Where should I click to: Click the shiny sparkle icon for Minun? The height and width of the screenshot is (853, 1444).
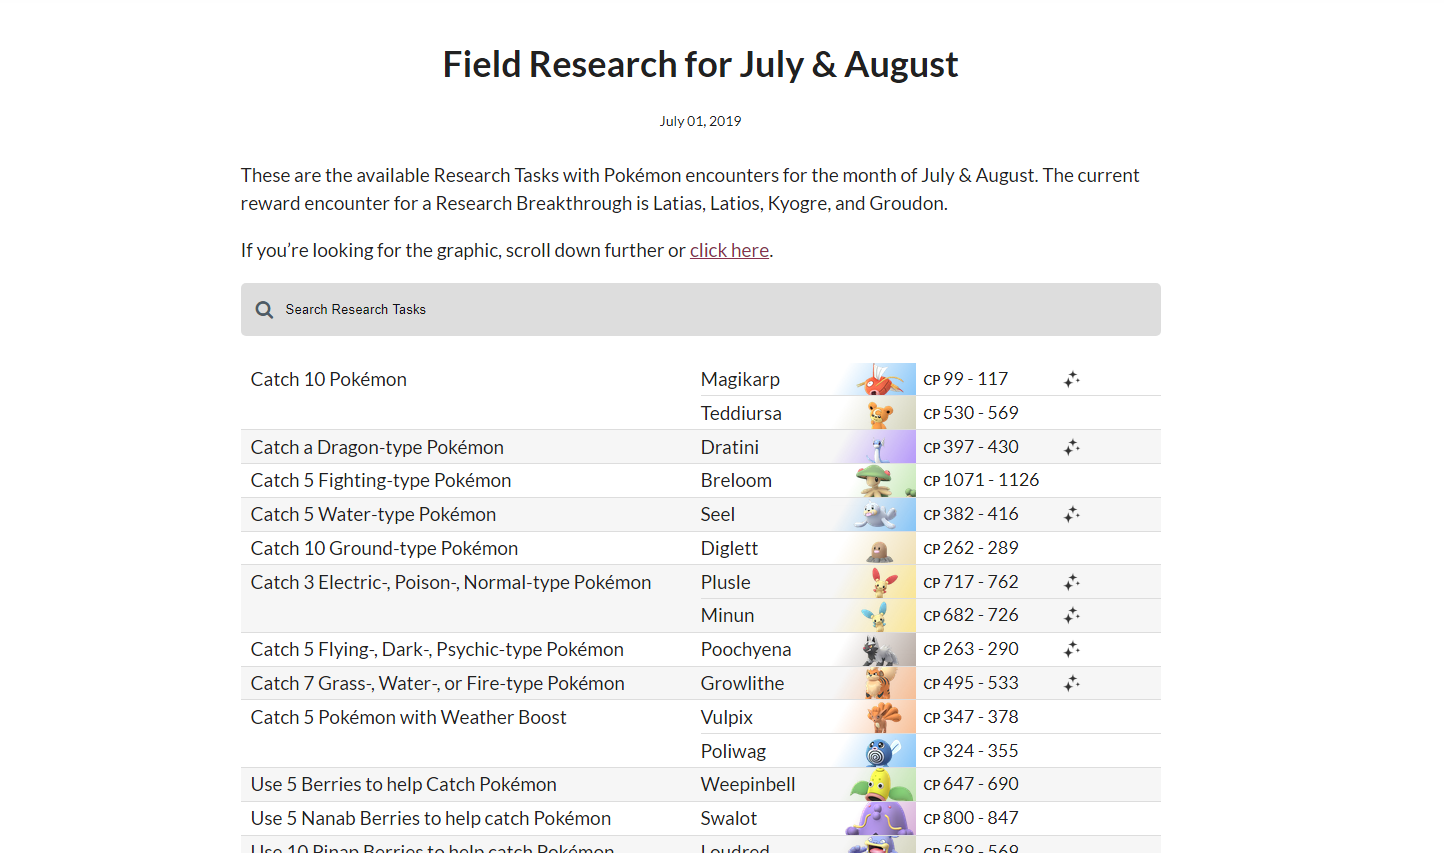tap(1071, 615)
